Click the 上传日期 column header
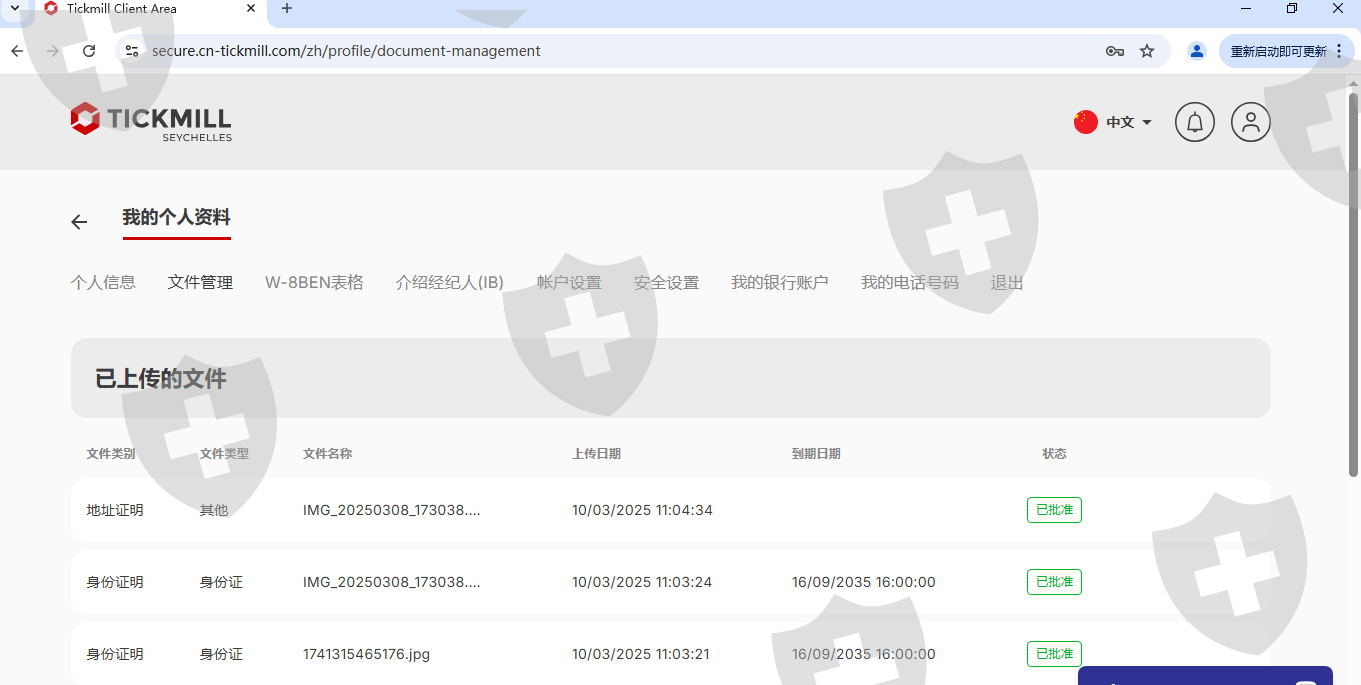1361x685 pixels. pyautogui.click(x=597, y=454)
